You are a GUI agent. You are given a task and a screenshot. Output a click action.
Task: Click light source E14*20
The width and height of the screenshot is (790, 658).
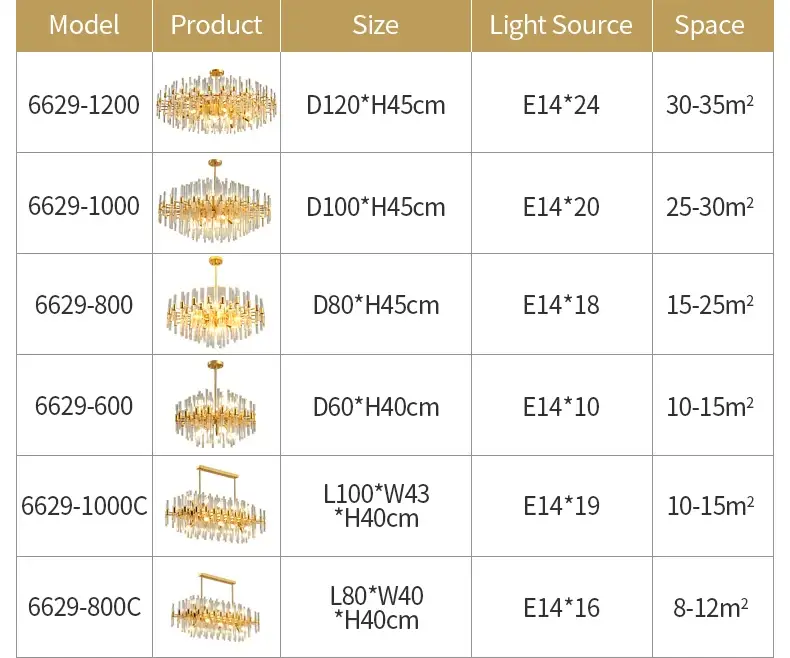click(x=561, y=207)
